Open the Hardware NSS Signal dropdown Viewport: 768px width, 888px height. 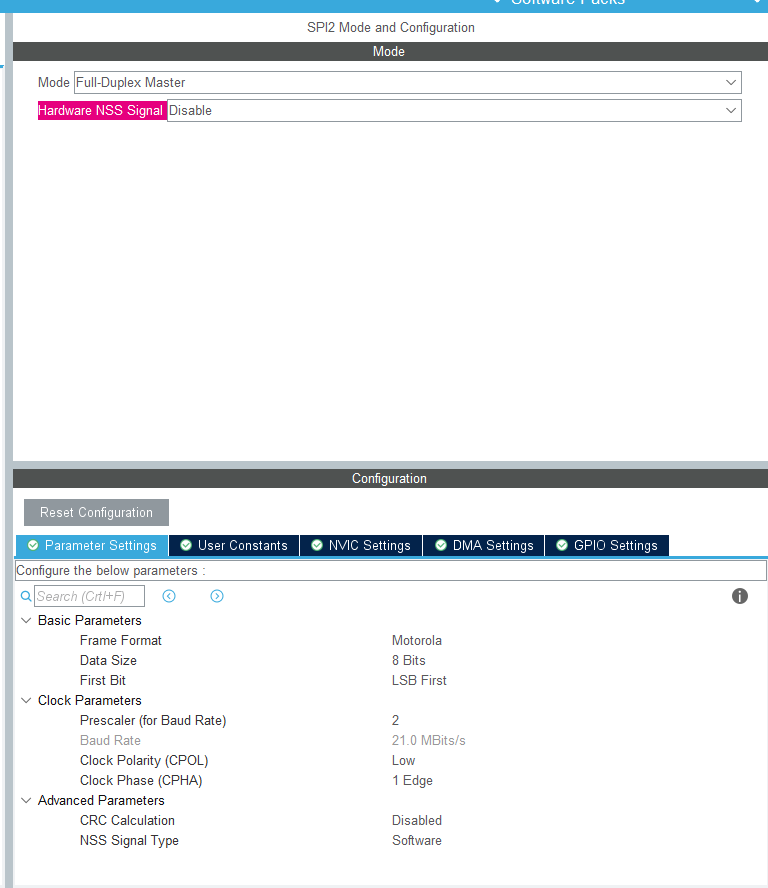[x=454, y=110]
